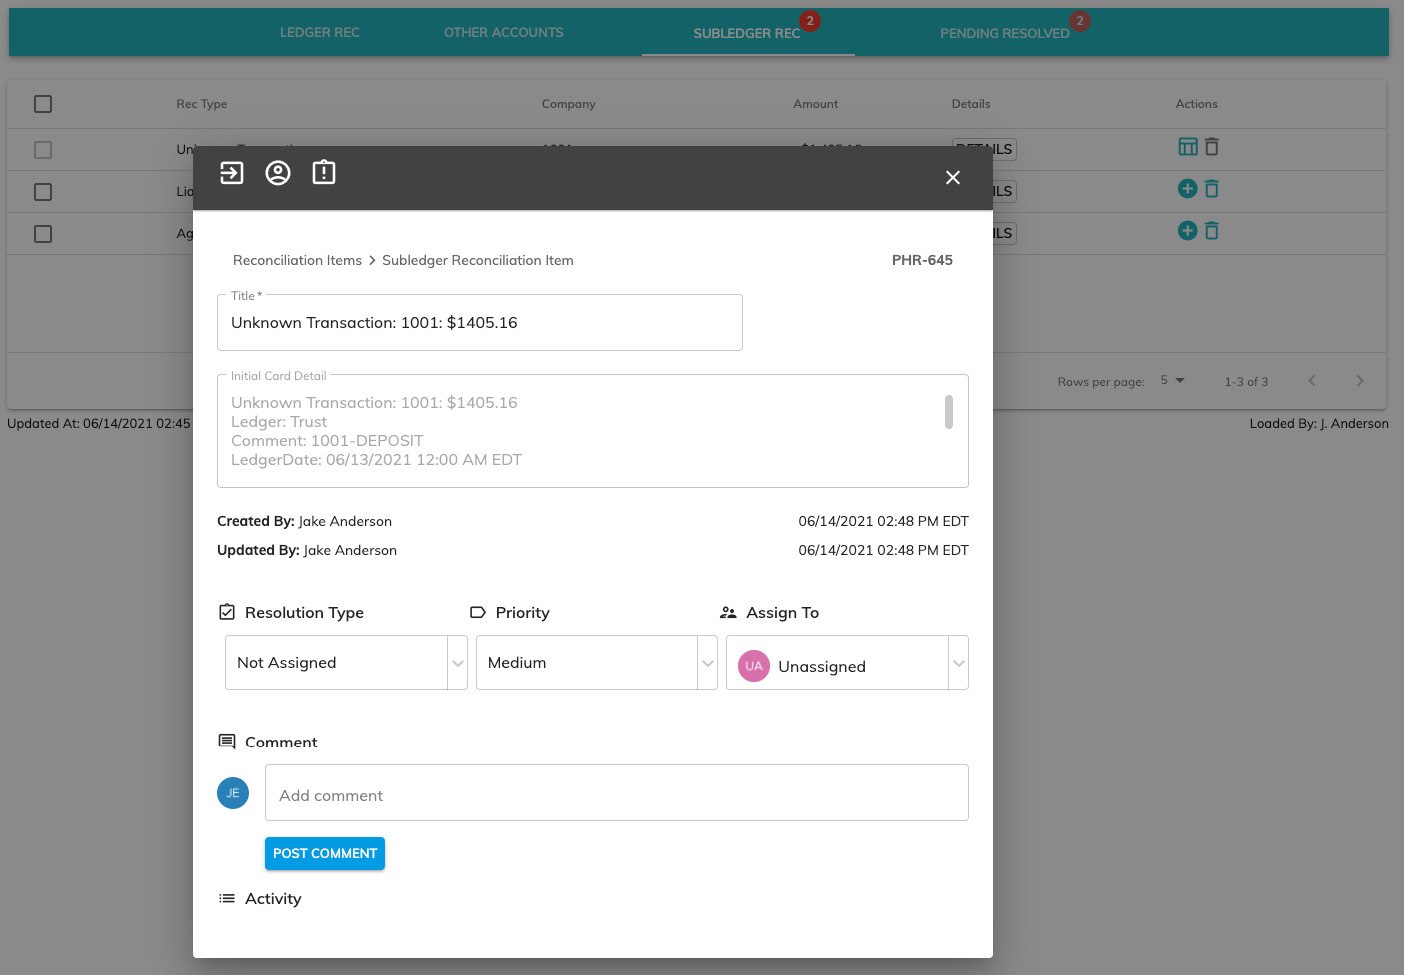Screen dimensions: 1404x975
Task: Click the trash icon in first row actions
Action: [x=1212, y=147]
